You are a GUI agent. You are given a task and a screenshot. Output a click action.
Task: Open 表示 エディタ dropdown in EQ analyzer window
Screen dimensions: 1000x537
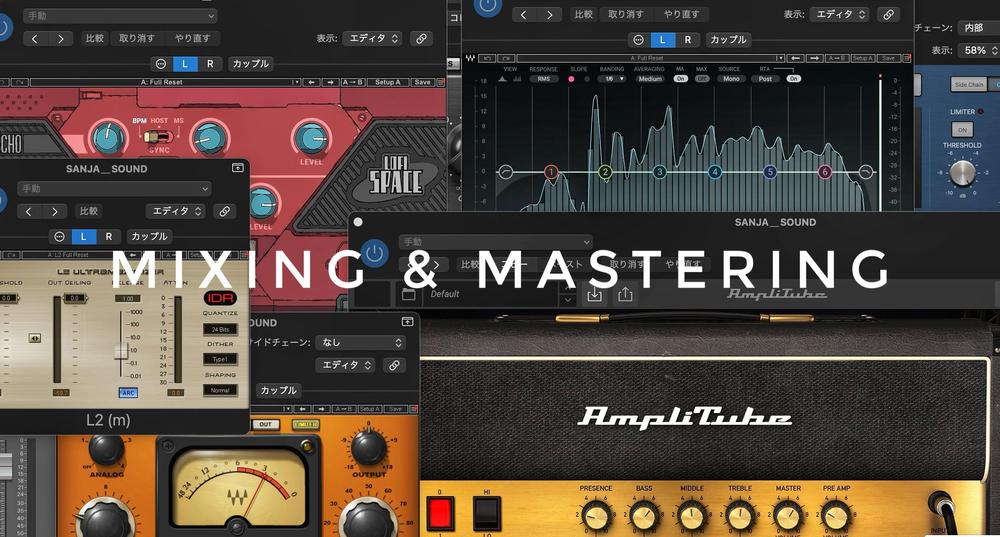pyautogui.click(x=839, y=14)
